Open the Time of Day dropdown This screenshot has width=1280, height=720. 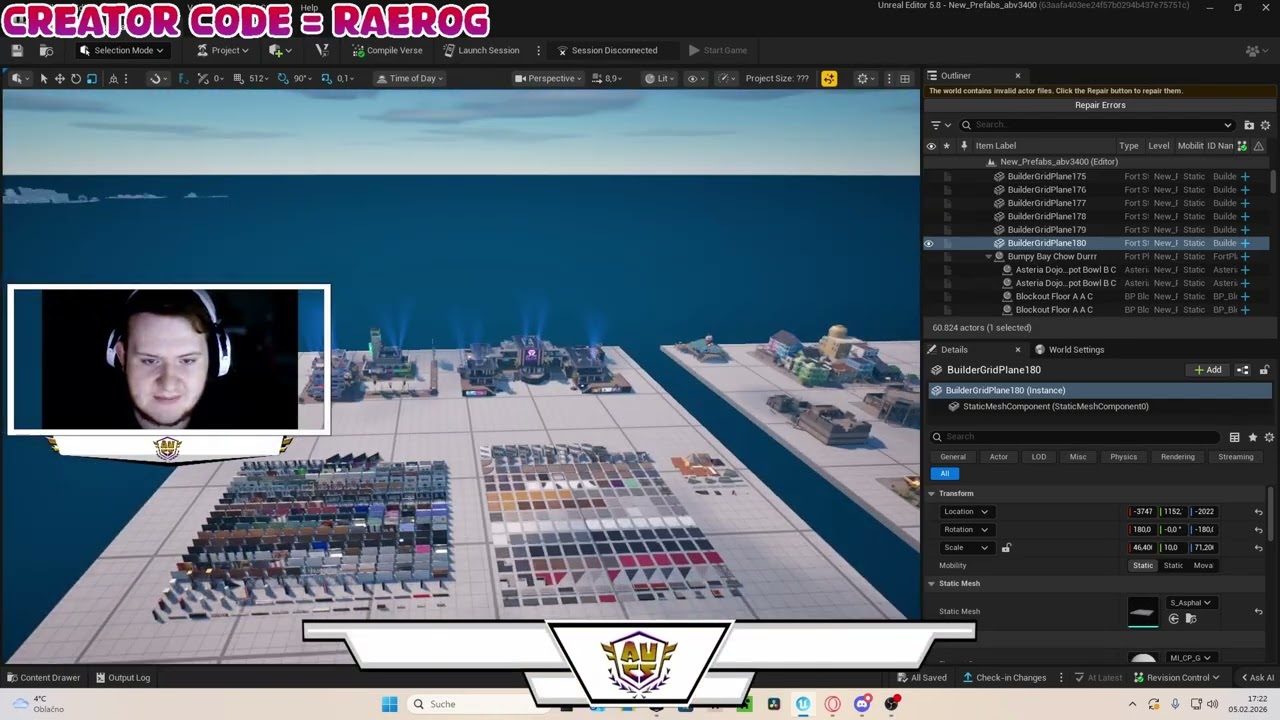410,78
